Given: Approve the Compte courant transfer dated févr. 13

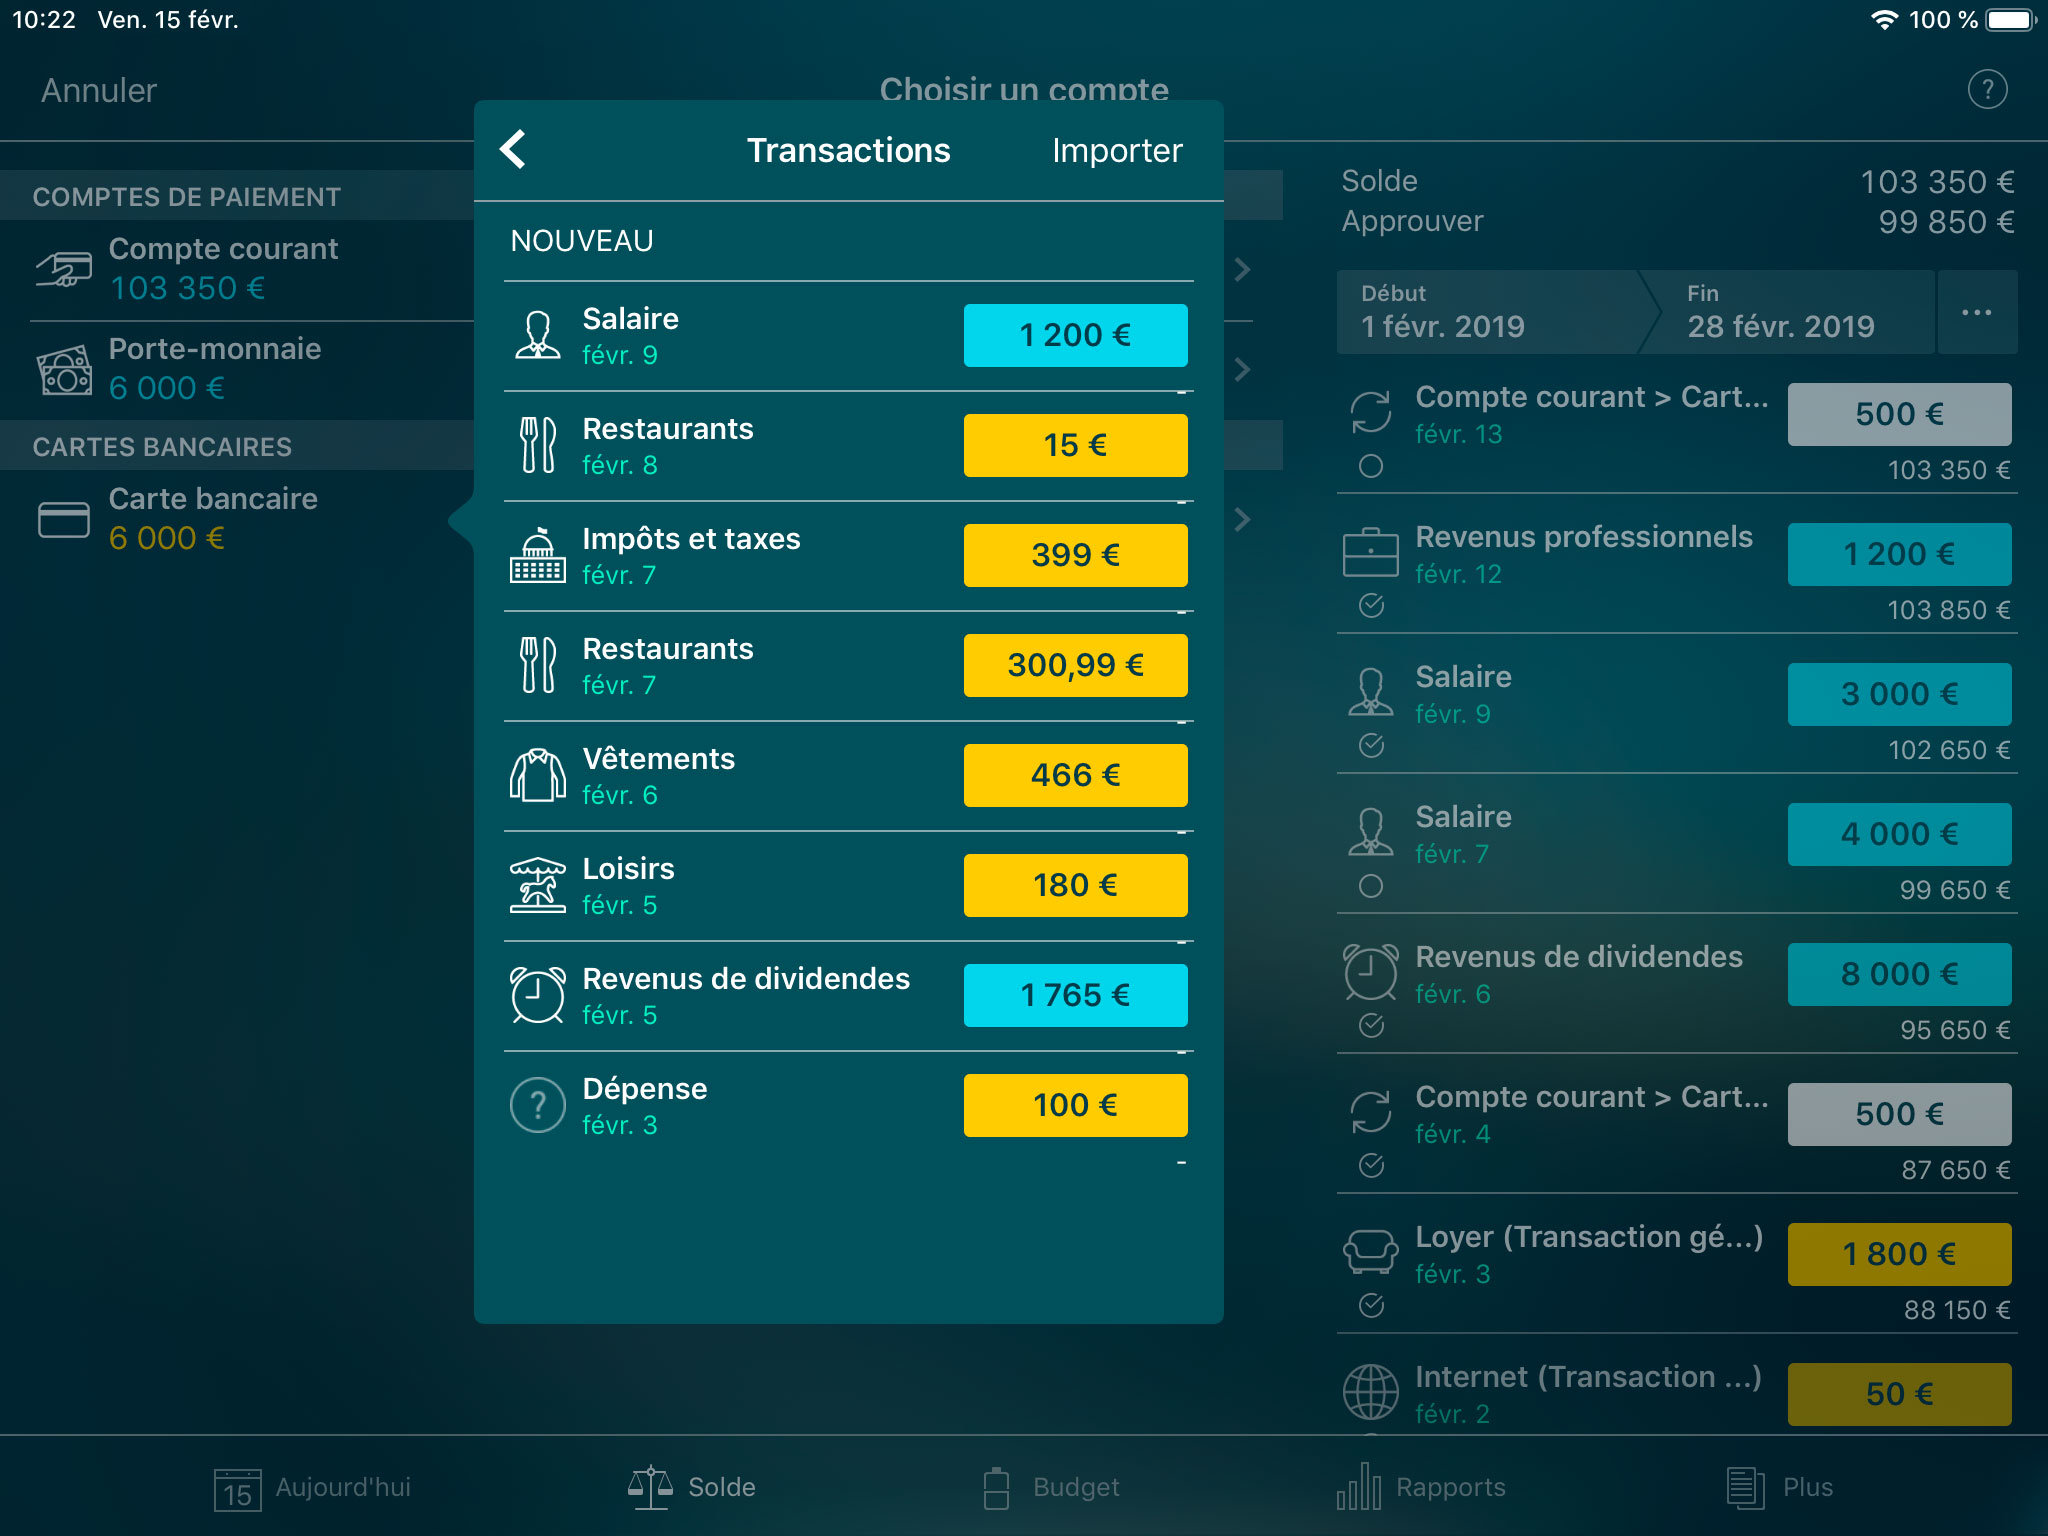Looking at the screenshot, I should tap(1372, 465).
